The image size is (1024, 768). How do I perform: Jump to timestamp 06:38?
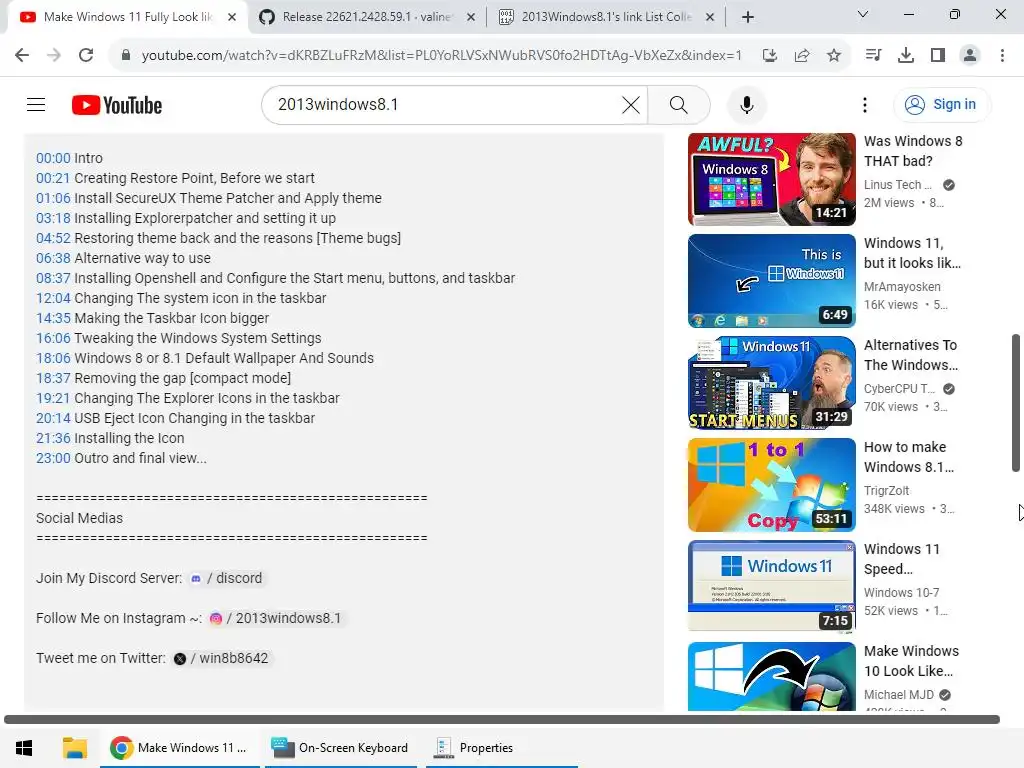pos(53,258)
